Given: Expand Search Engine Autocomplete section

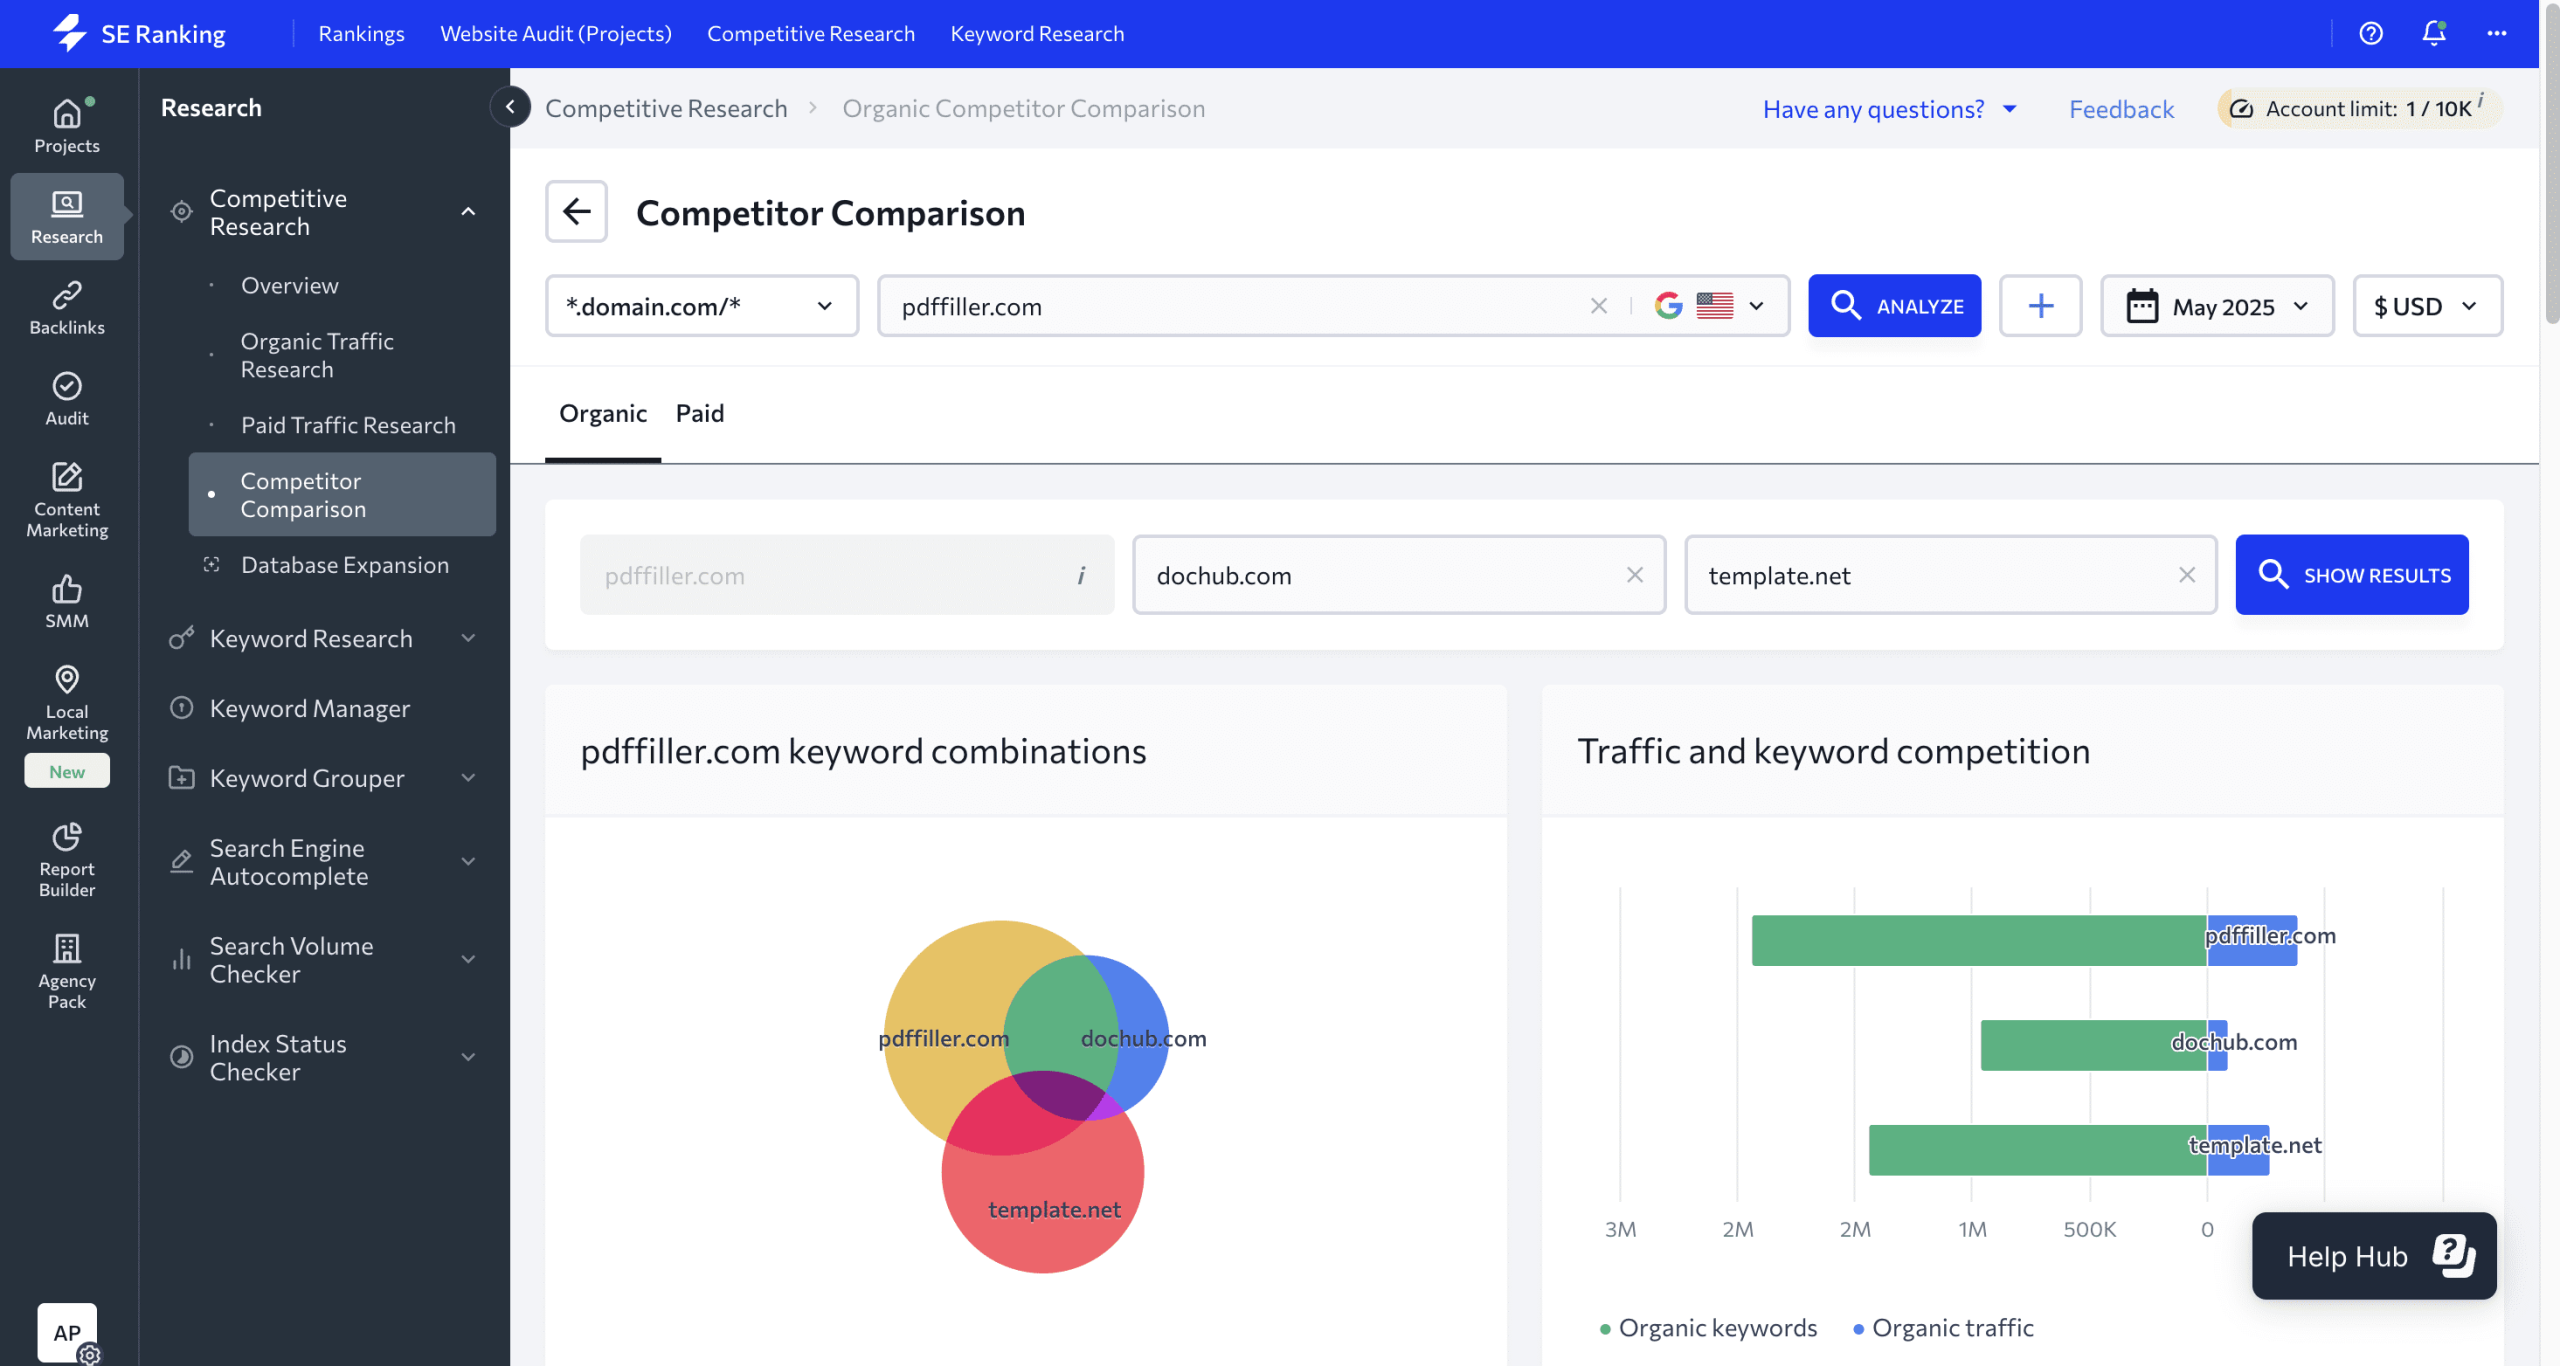Looking at the screenshot, I should [x=468, y=862].
